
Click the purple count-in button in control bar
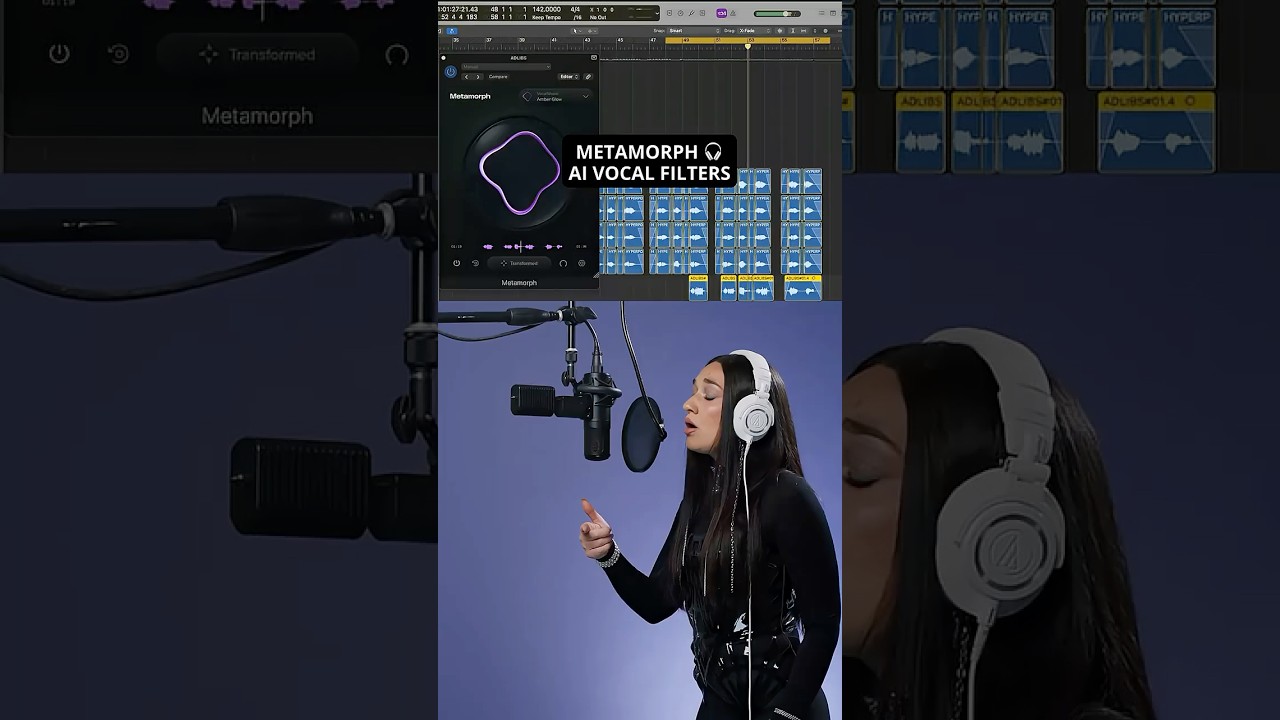click(722, 13)
